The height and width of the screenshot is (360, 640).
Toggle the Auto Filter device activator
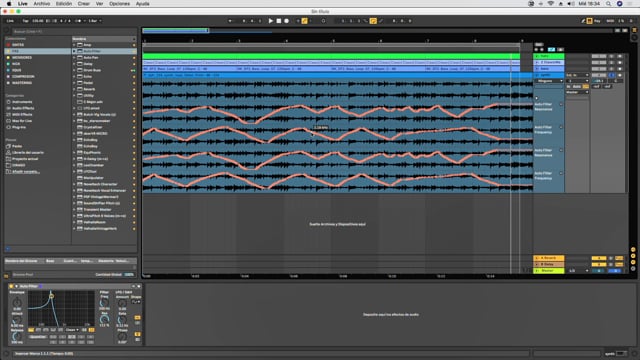coord(11,287)
